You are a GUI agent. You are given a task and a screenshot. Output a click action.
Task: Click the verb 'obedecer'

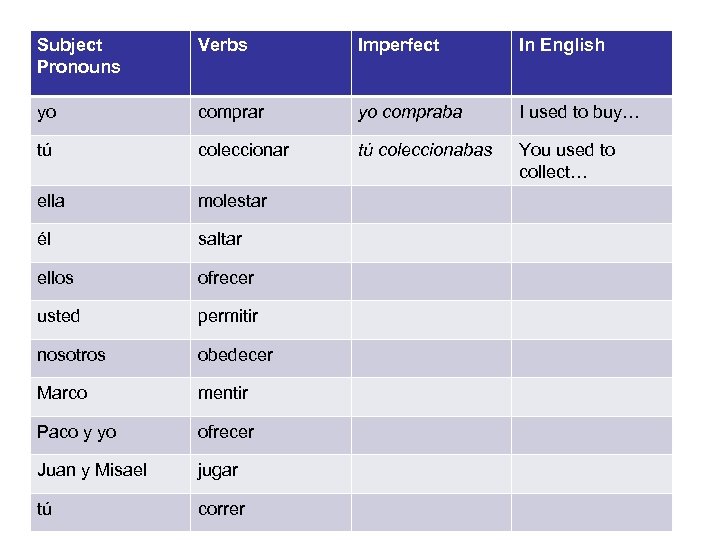[x=235, y=355]
